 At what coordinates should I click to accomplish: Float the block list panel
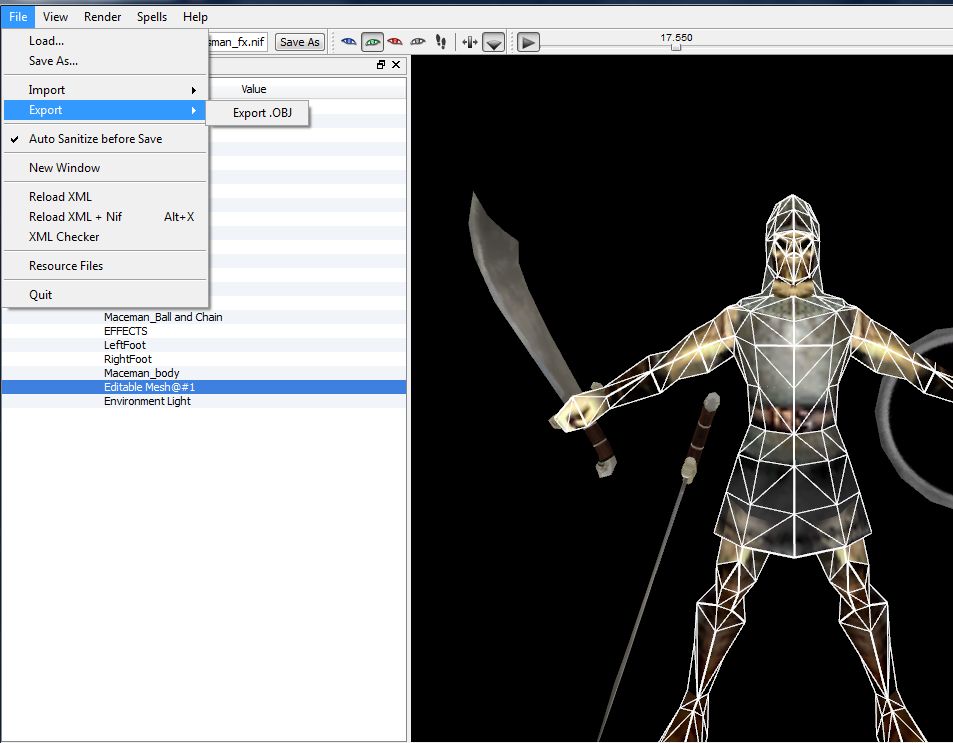coord(381,64)
